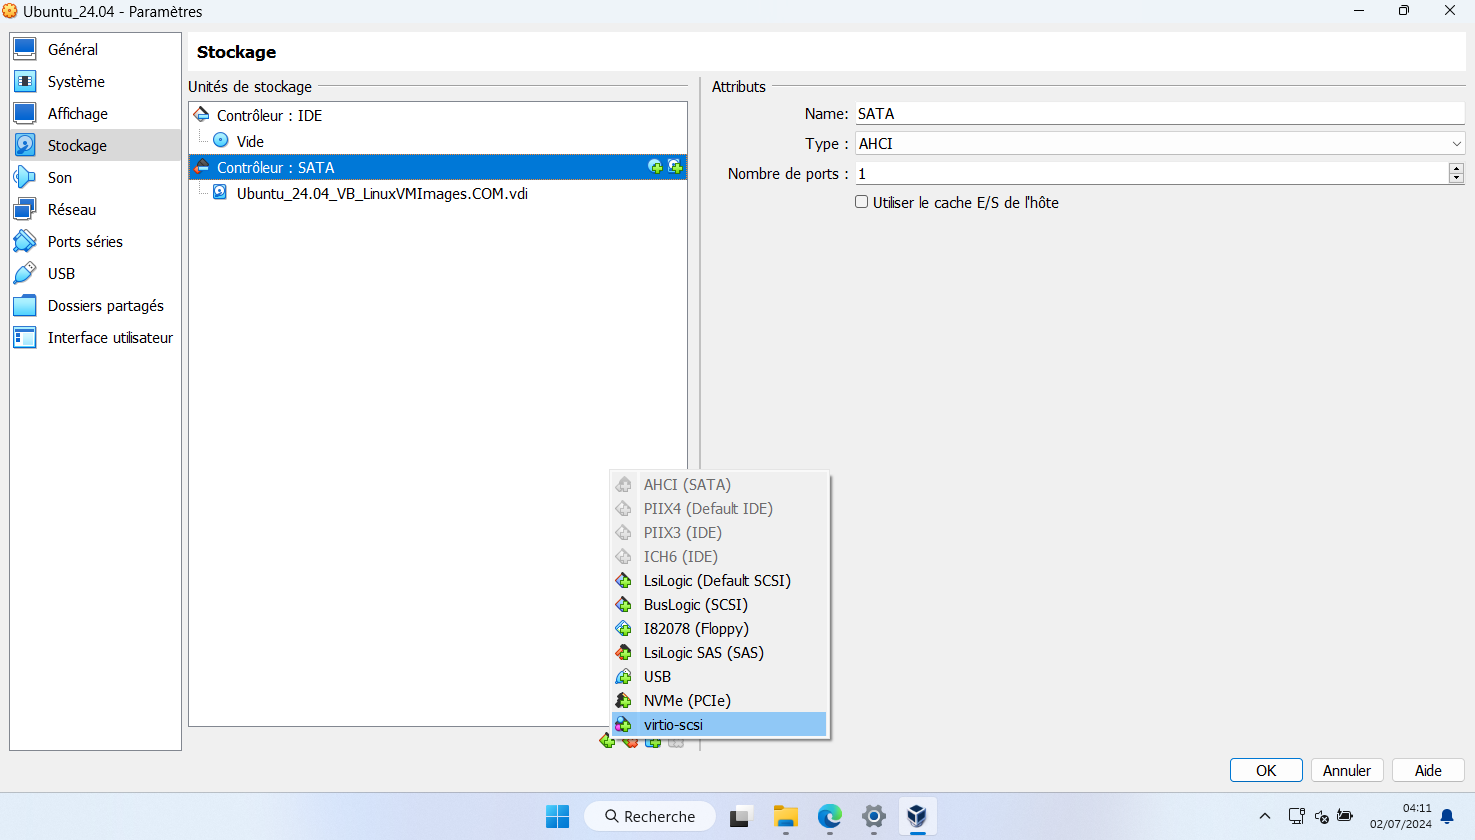Open VirtualBox from the taskbar
The height and width of the screenshot is (840, 1475).
(917, 816)
